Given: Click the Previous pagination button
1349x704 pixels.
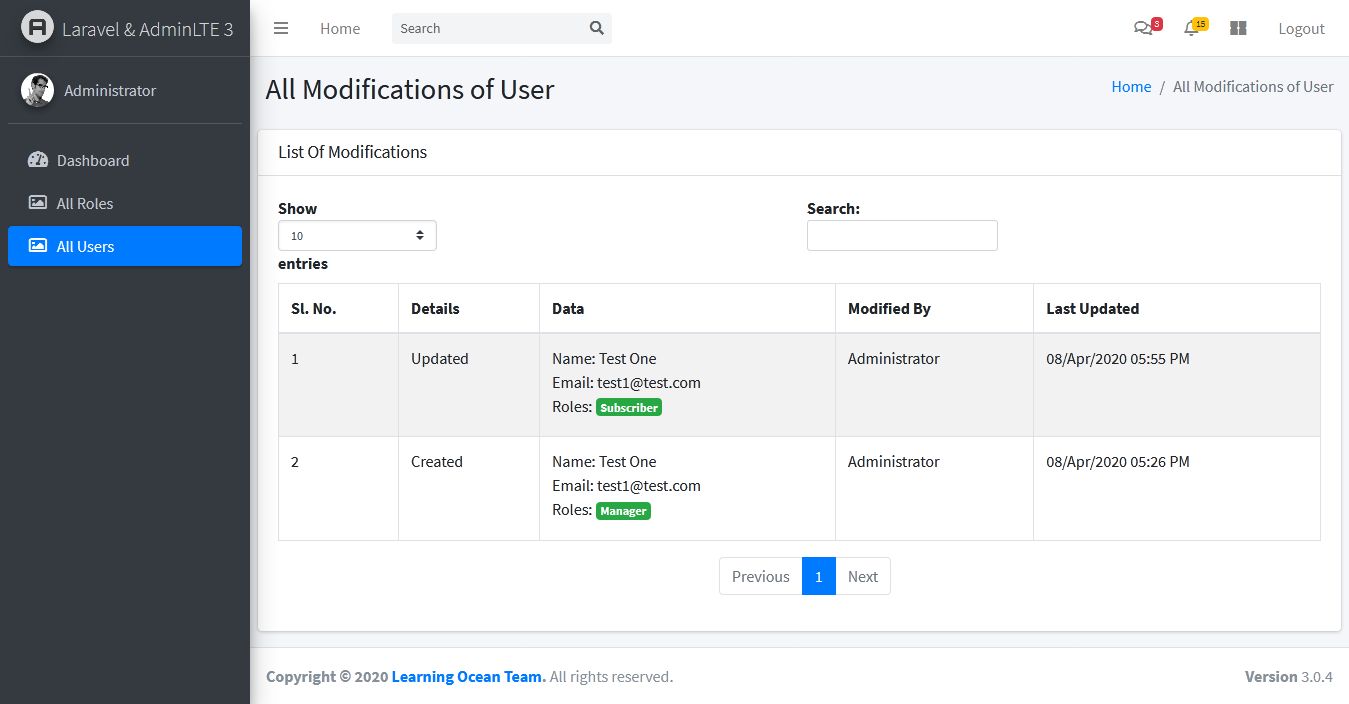Looking at the screenshot, I should [760, 576].
